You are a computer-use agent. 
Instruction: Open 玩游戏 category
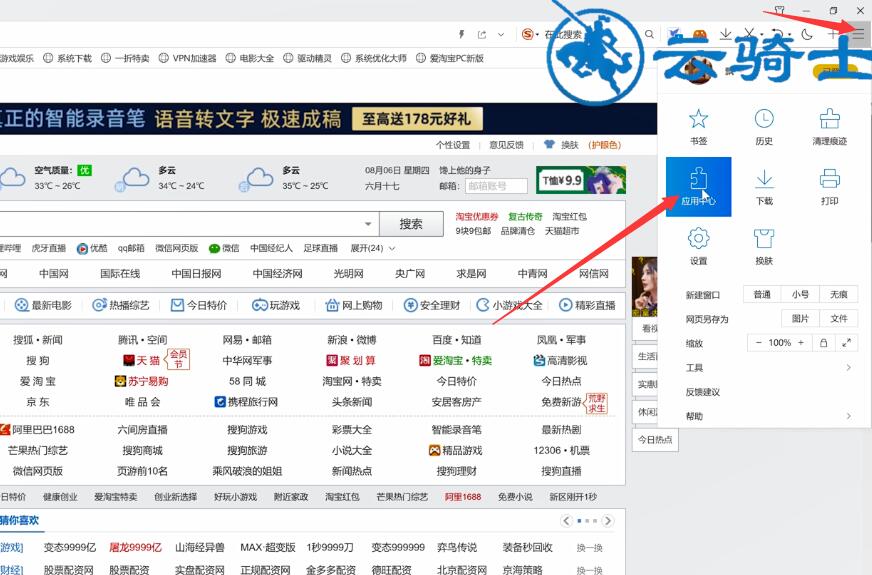(276, 305)
